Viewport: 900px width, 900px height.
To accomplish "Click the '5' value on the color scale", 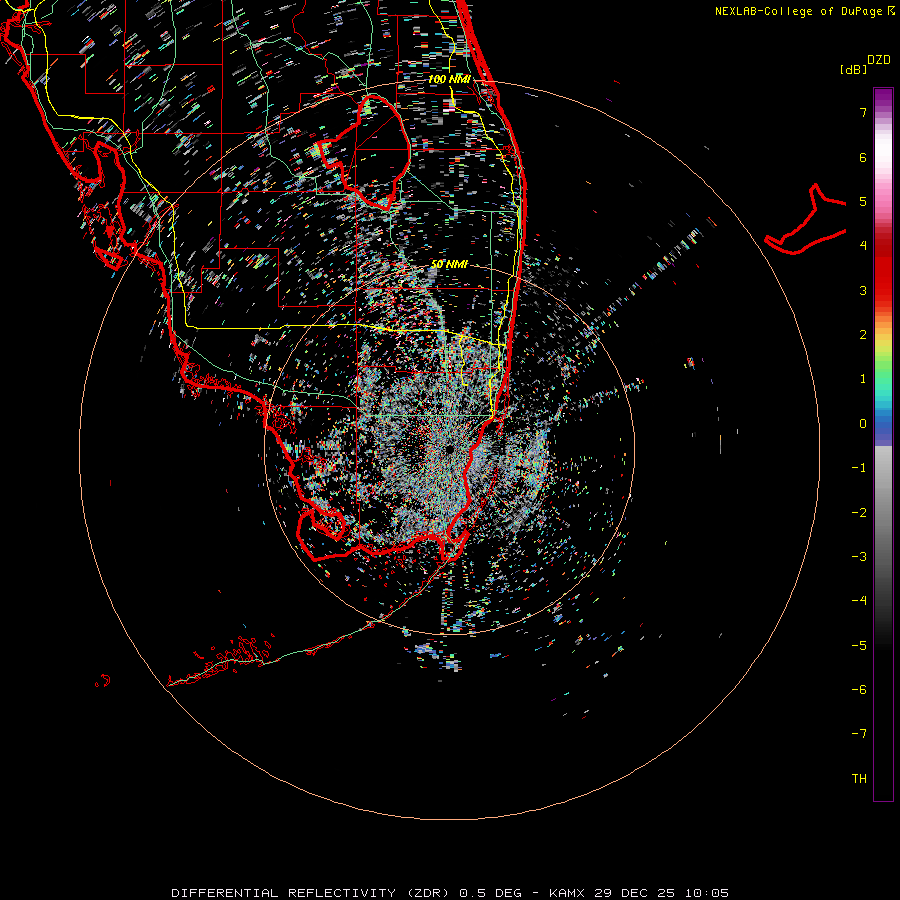I will pos(863,201).
